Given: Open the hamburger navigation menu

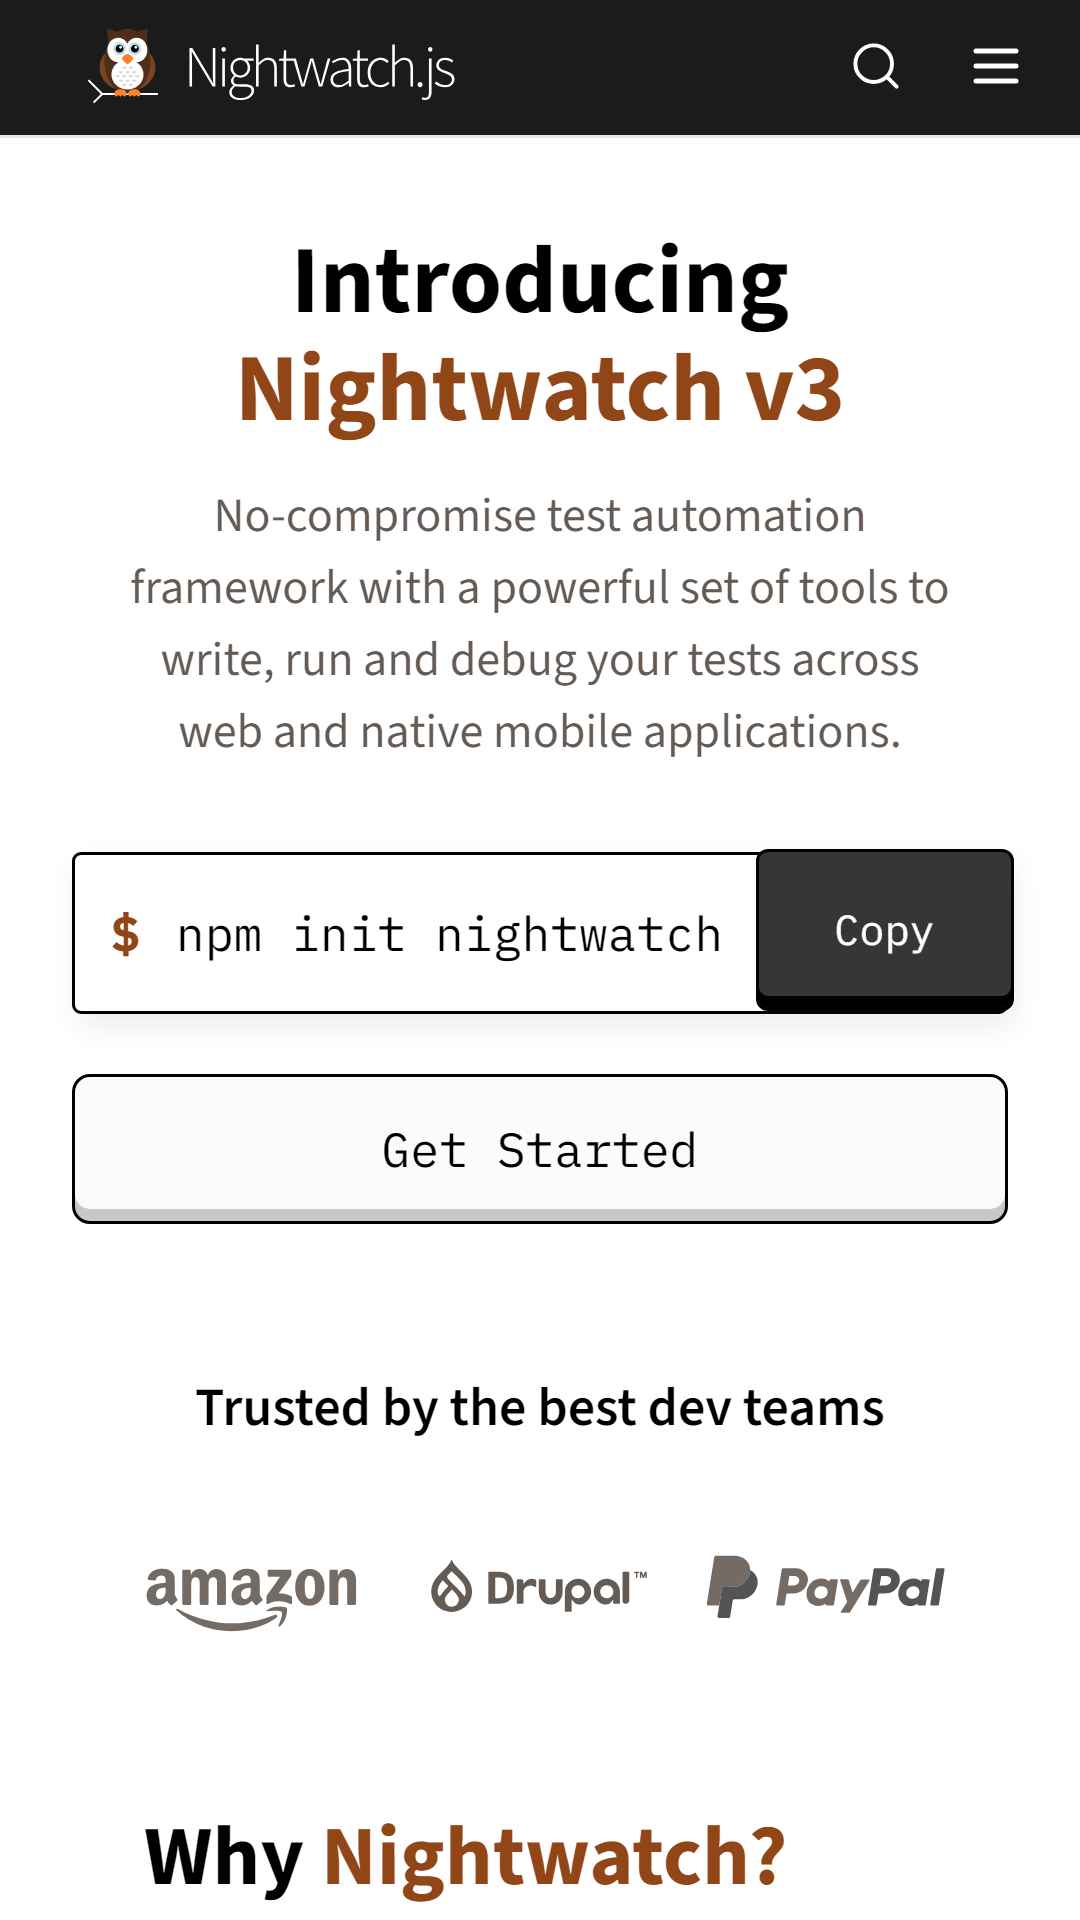Looking at the screenshot, I should coord(996,67).
